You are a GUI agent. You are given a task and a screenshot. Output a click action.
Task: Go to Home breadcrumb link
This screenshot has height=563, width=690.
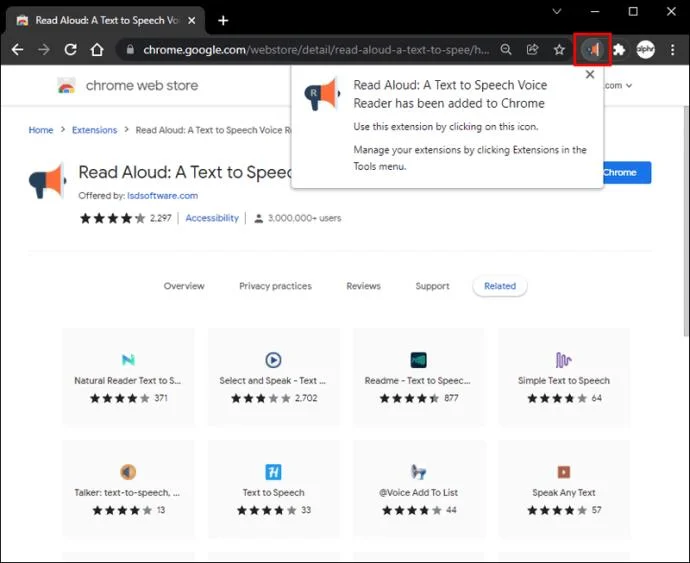click(40, 130)
